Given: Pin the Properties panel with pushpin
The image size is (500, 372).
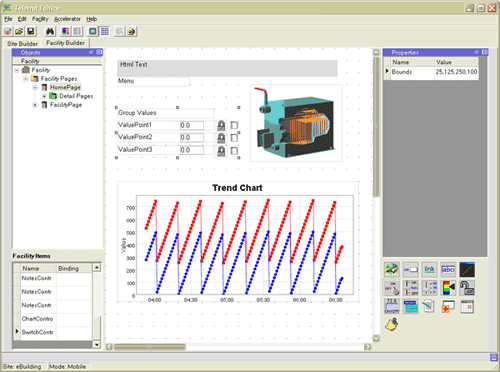Looking at the screenshot, I should [477, 52].
